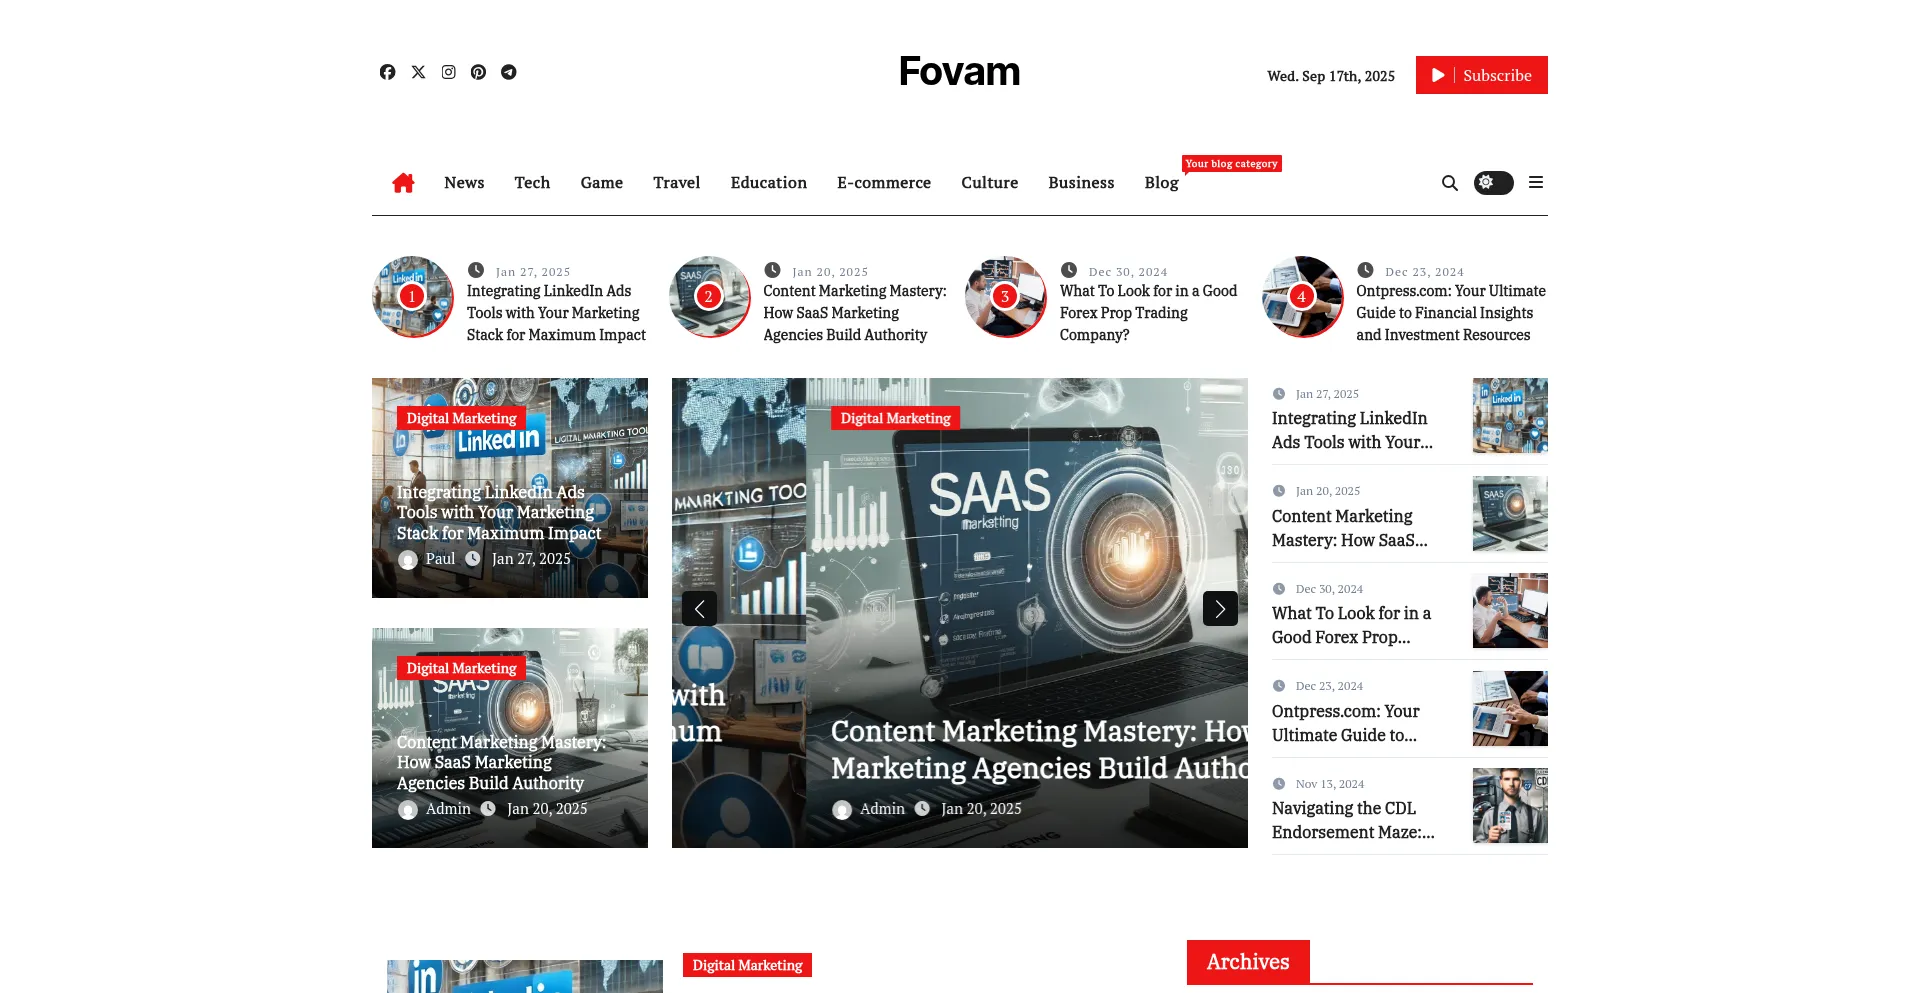Advance to next slide in carousel
The width and height of the screenshot is (1920, 993).
tap(1220, 608)
